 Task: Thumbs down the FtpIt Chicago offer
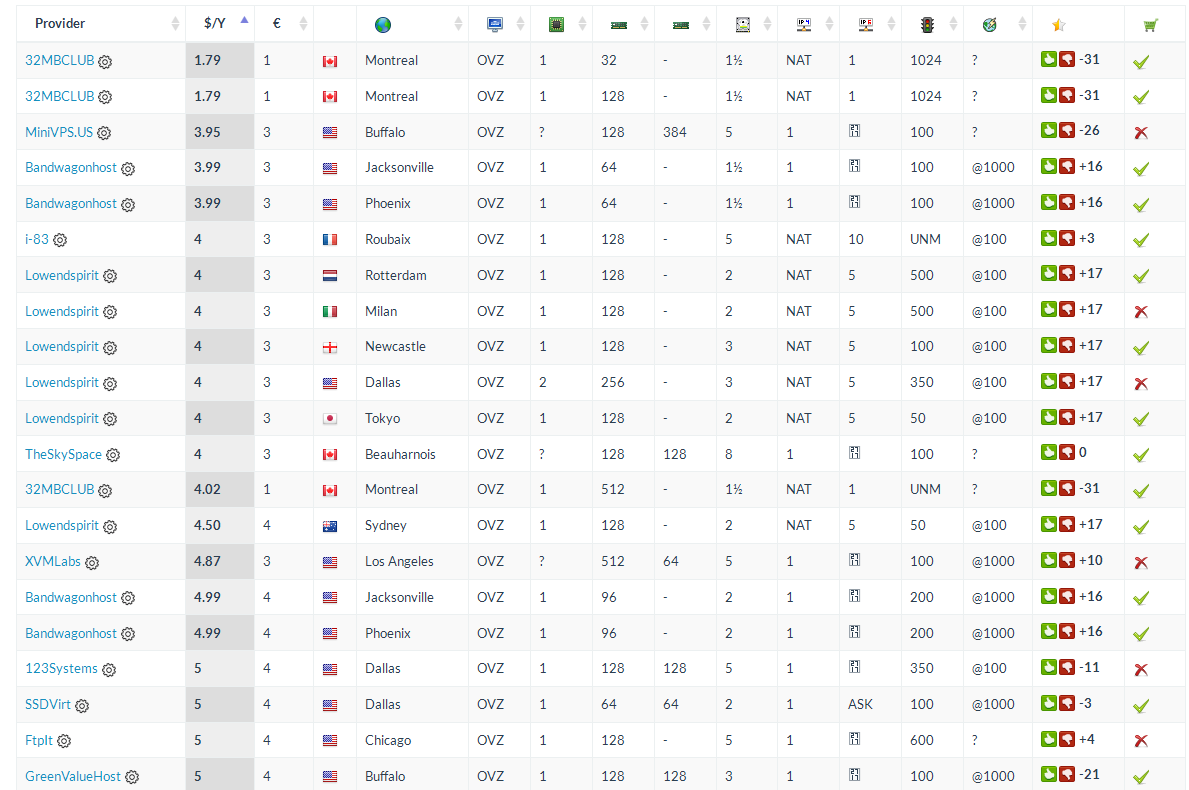tap(1067, 739)
